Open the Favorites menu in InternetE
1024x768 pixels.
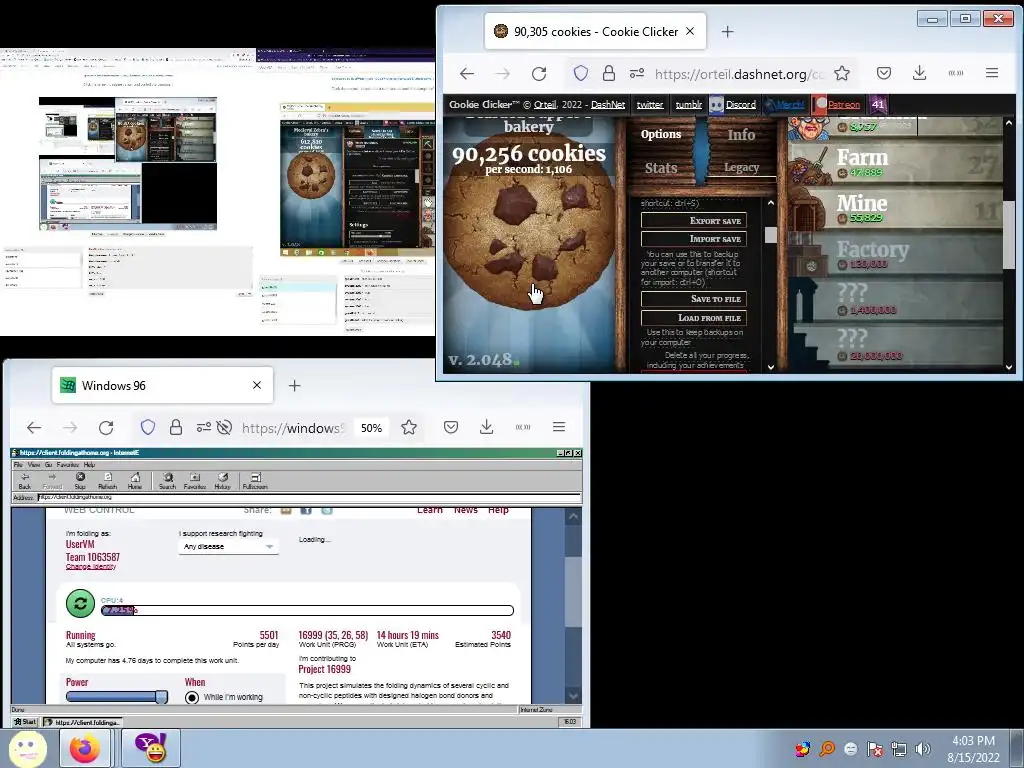click(67, 465)
